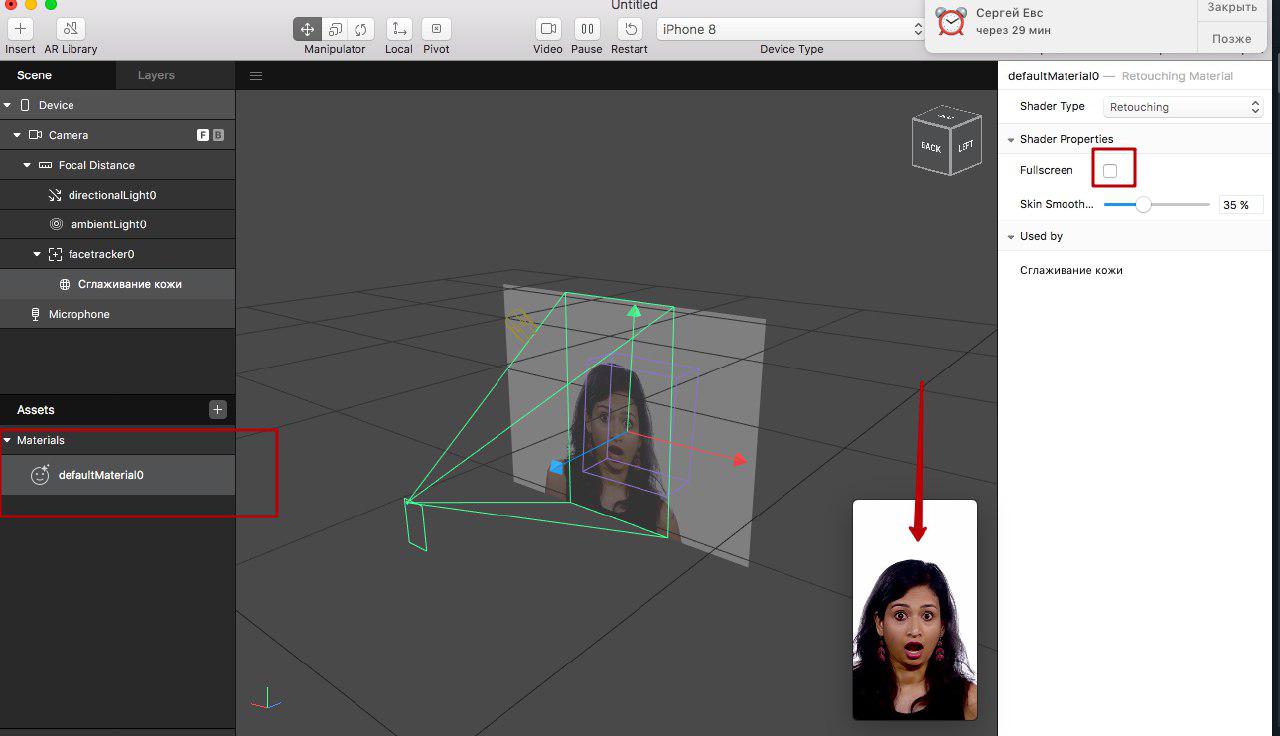Add a new asset with plus
Viewport: 1280px width, 736px height.
click(218, 409)
